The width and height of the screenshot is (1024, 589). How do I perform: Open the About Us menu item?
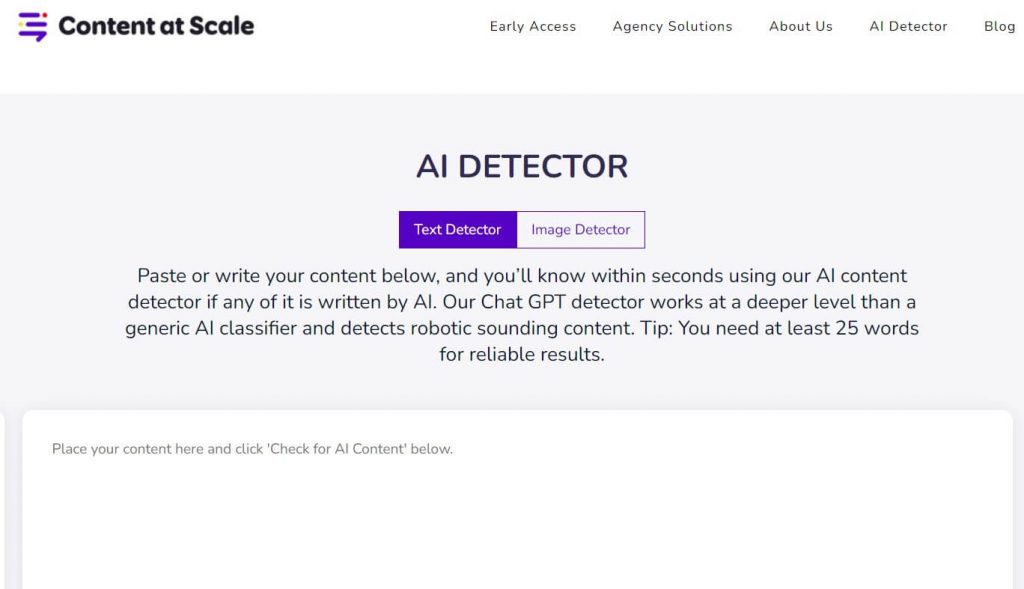(800, 27)
